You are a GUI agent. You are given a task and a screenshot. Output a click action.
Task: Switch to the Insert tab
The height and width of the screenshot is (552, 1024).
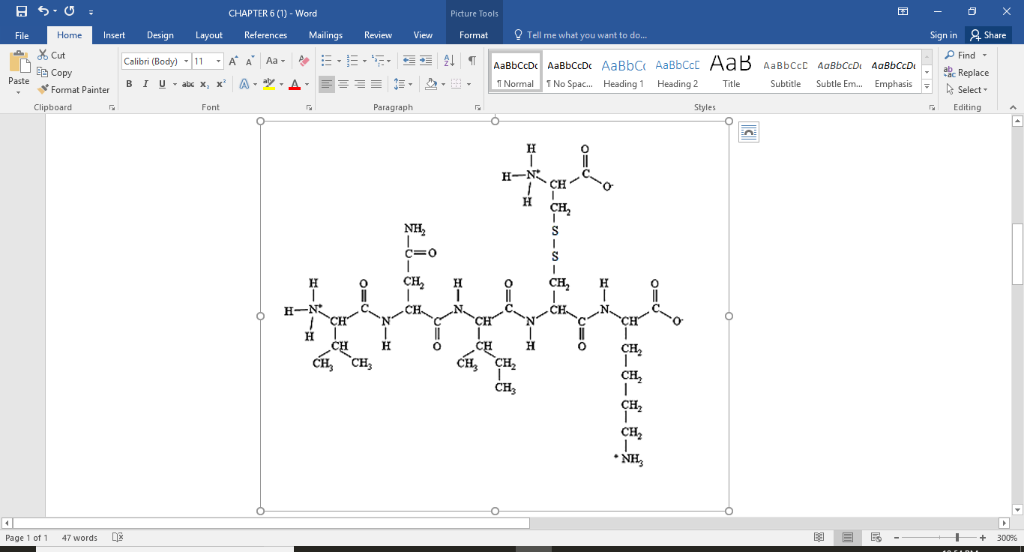(x=114, y=35)
